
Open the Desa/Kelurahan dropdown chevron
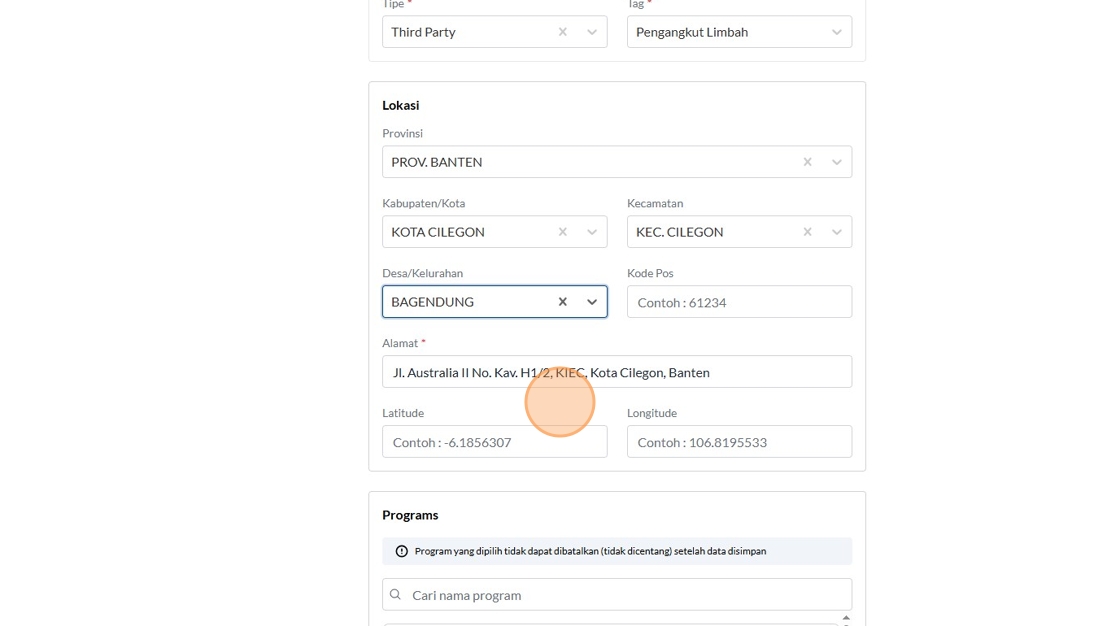[592, 302]
